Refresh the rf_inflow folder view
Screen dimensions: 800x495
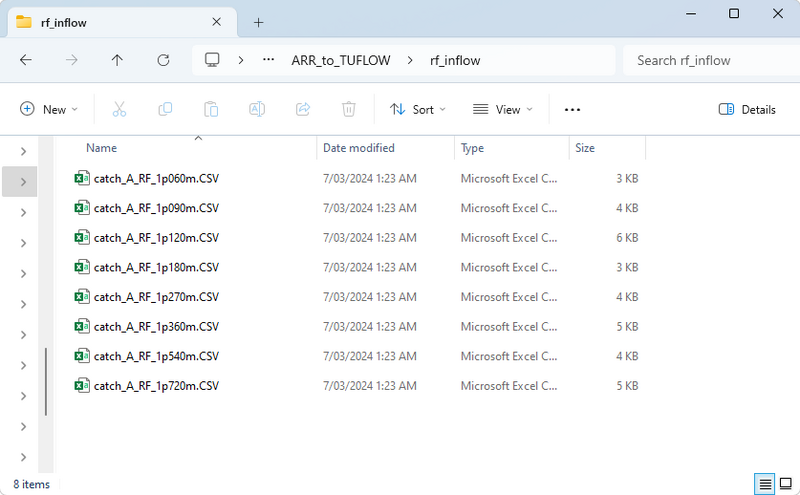point(163,60)
